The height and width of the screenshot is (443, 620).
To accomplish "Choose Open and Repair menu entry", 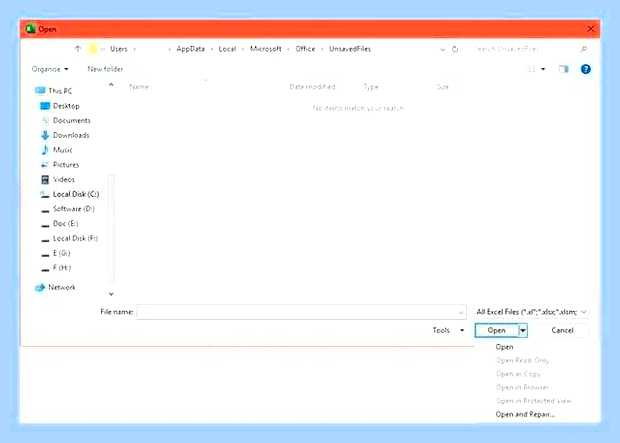I will [x=525, y=414].
